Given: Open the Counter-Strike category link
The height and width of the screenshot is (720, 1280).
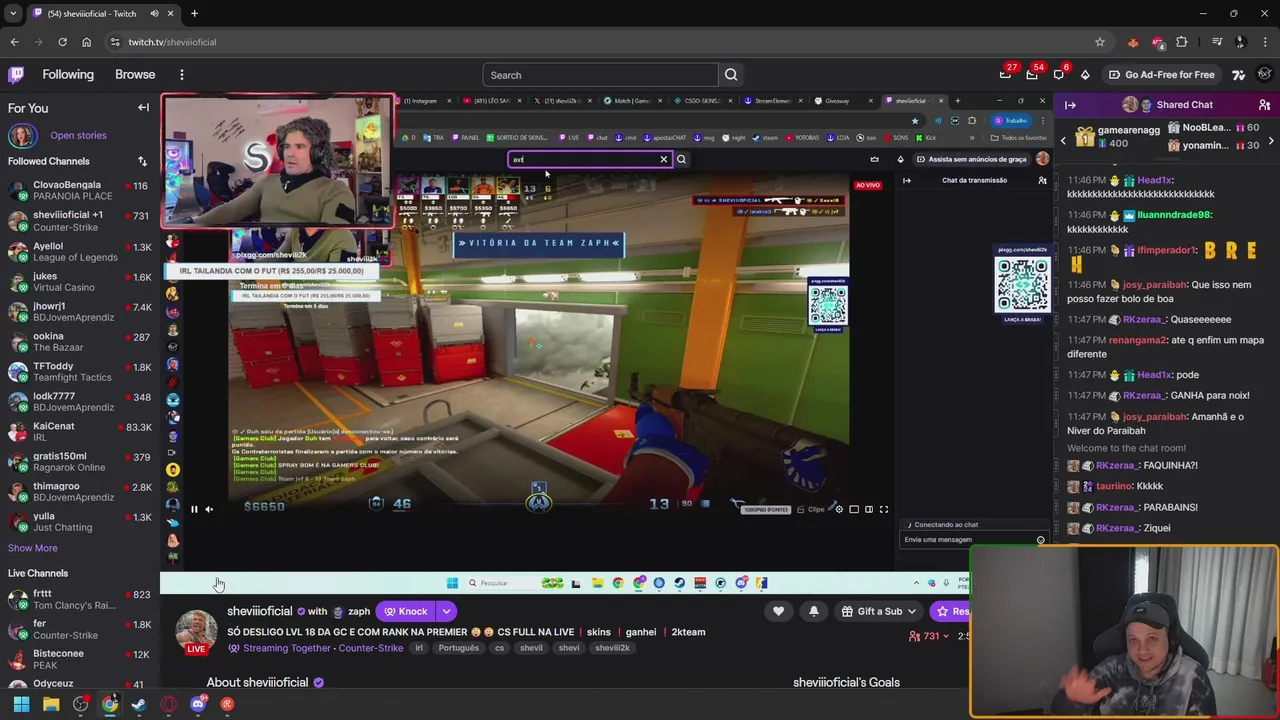Looking at the screenshot, I should point(370,648).
